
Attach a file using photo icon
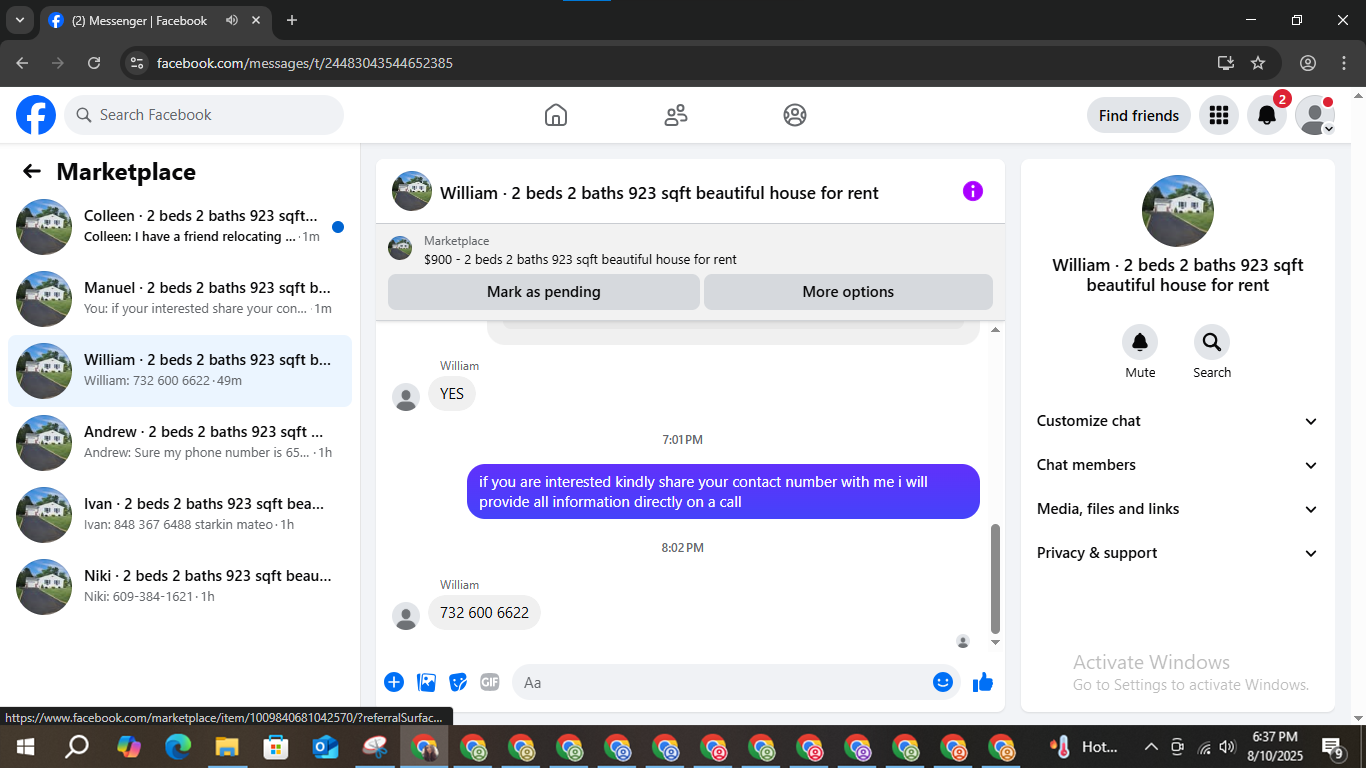[427, 682]
